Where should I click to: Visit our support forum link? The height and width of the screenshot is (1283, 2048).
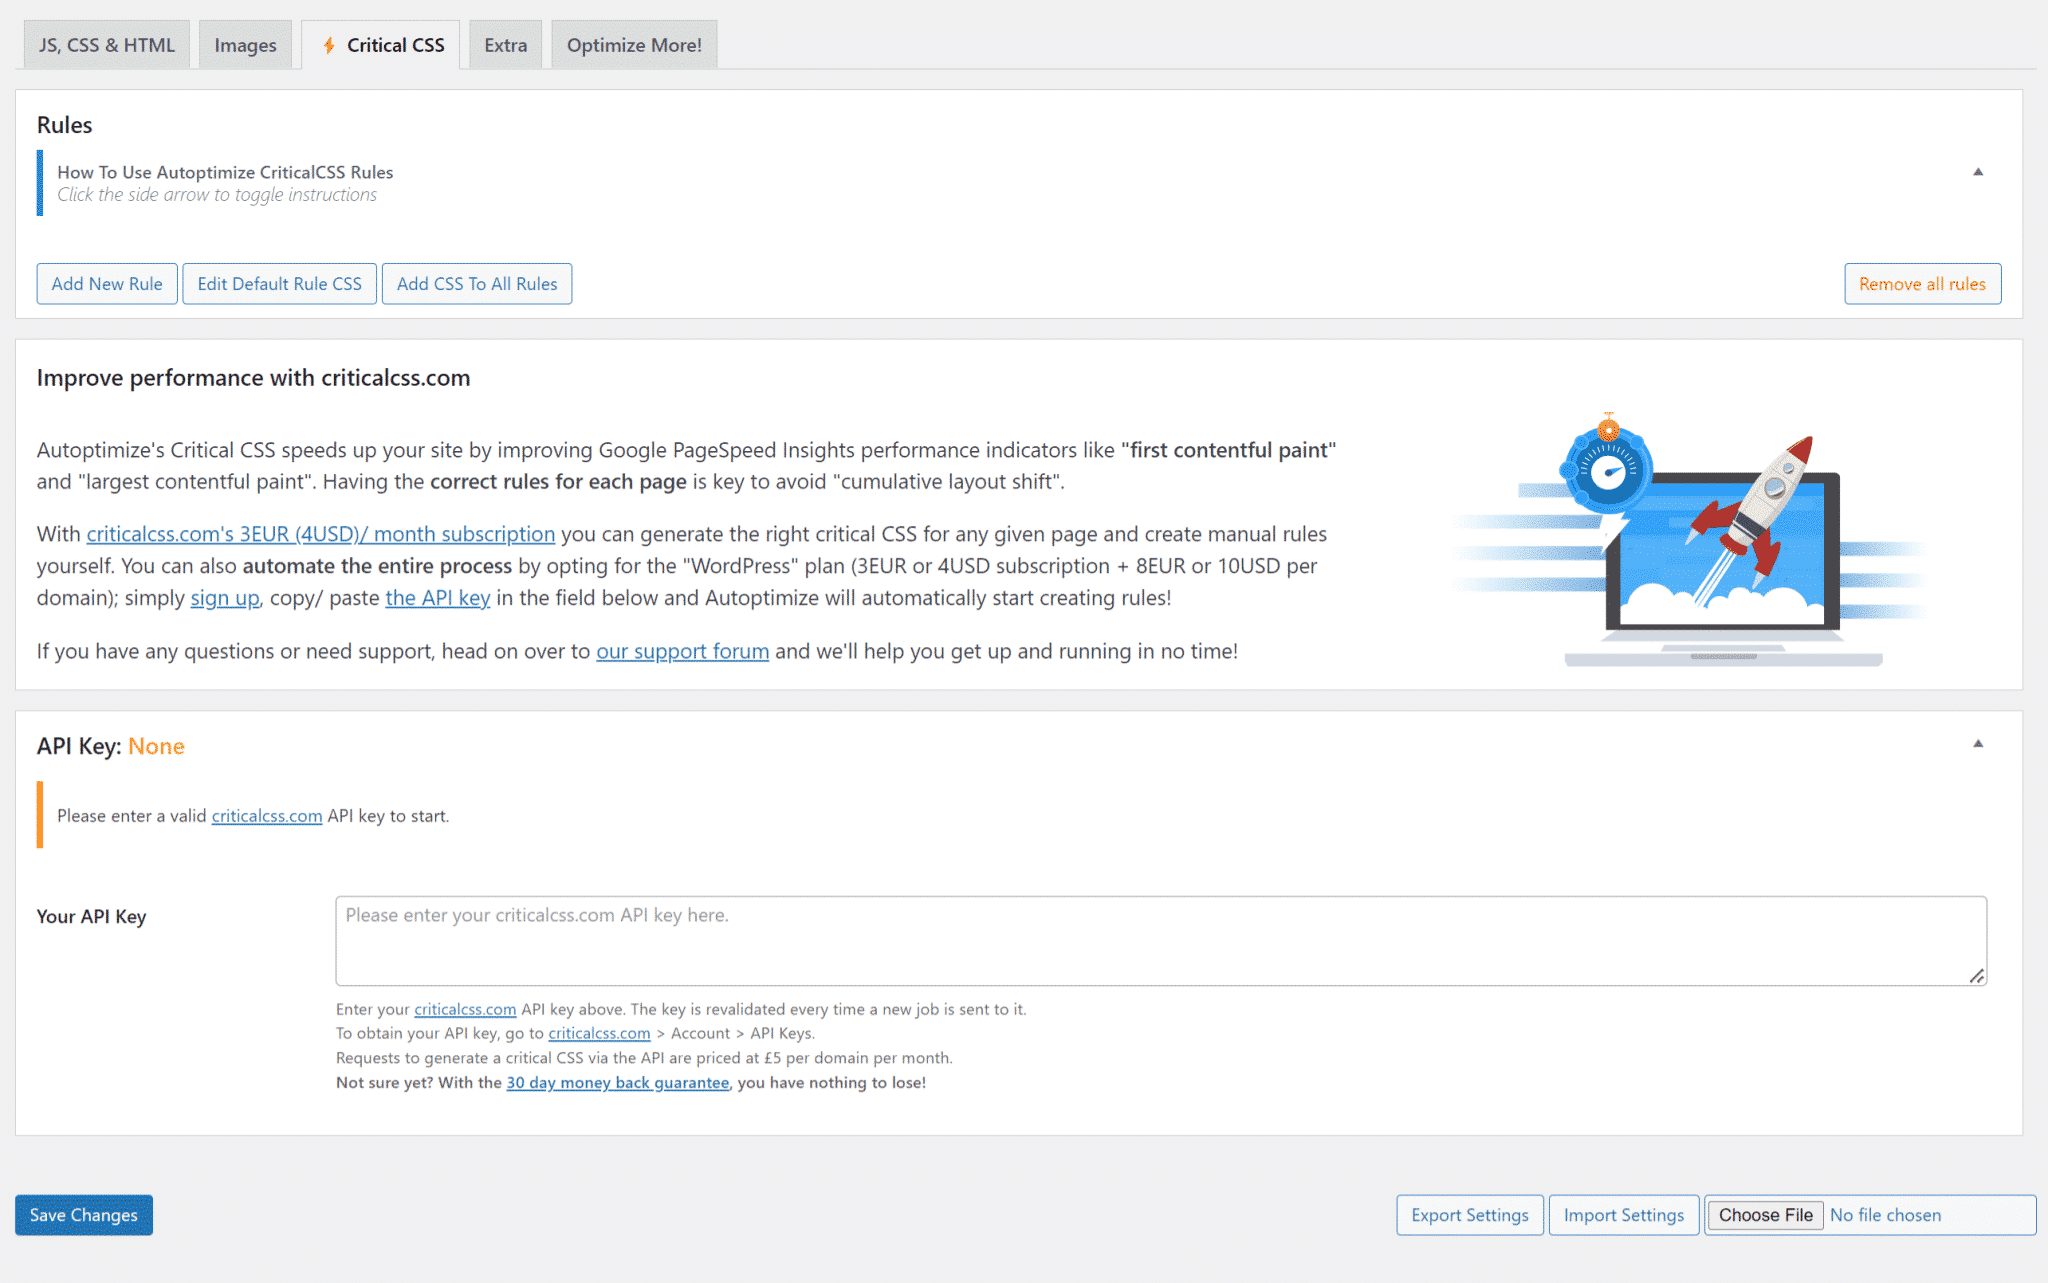682,650
